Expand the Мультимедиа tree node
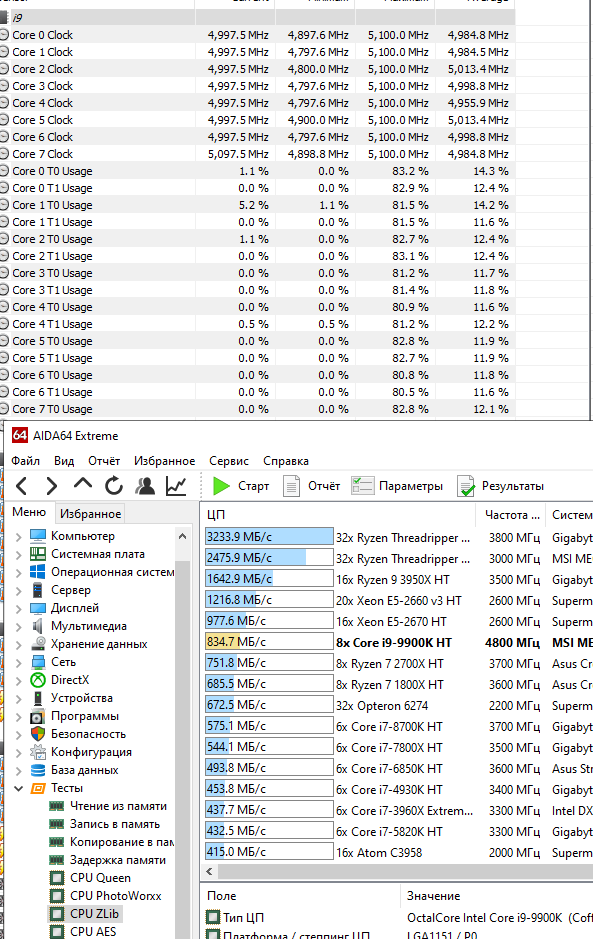The image size is (593, 939). coord(19,626)
